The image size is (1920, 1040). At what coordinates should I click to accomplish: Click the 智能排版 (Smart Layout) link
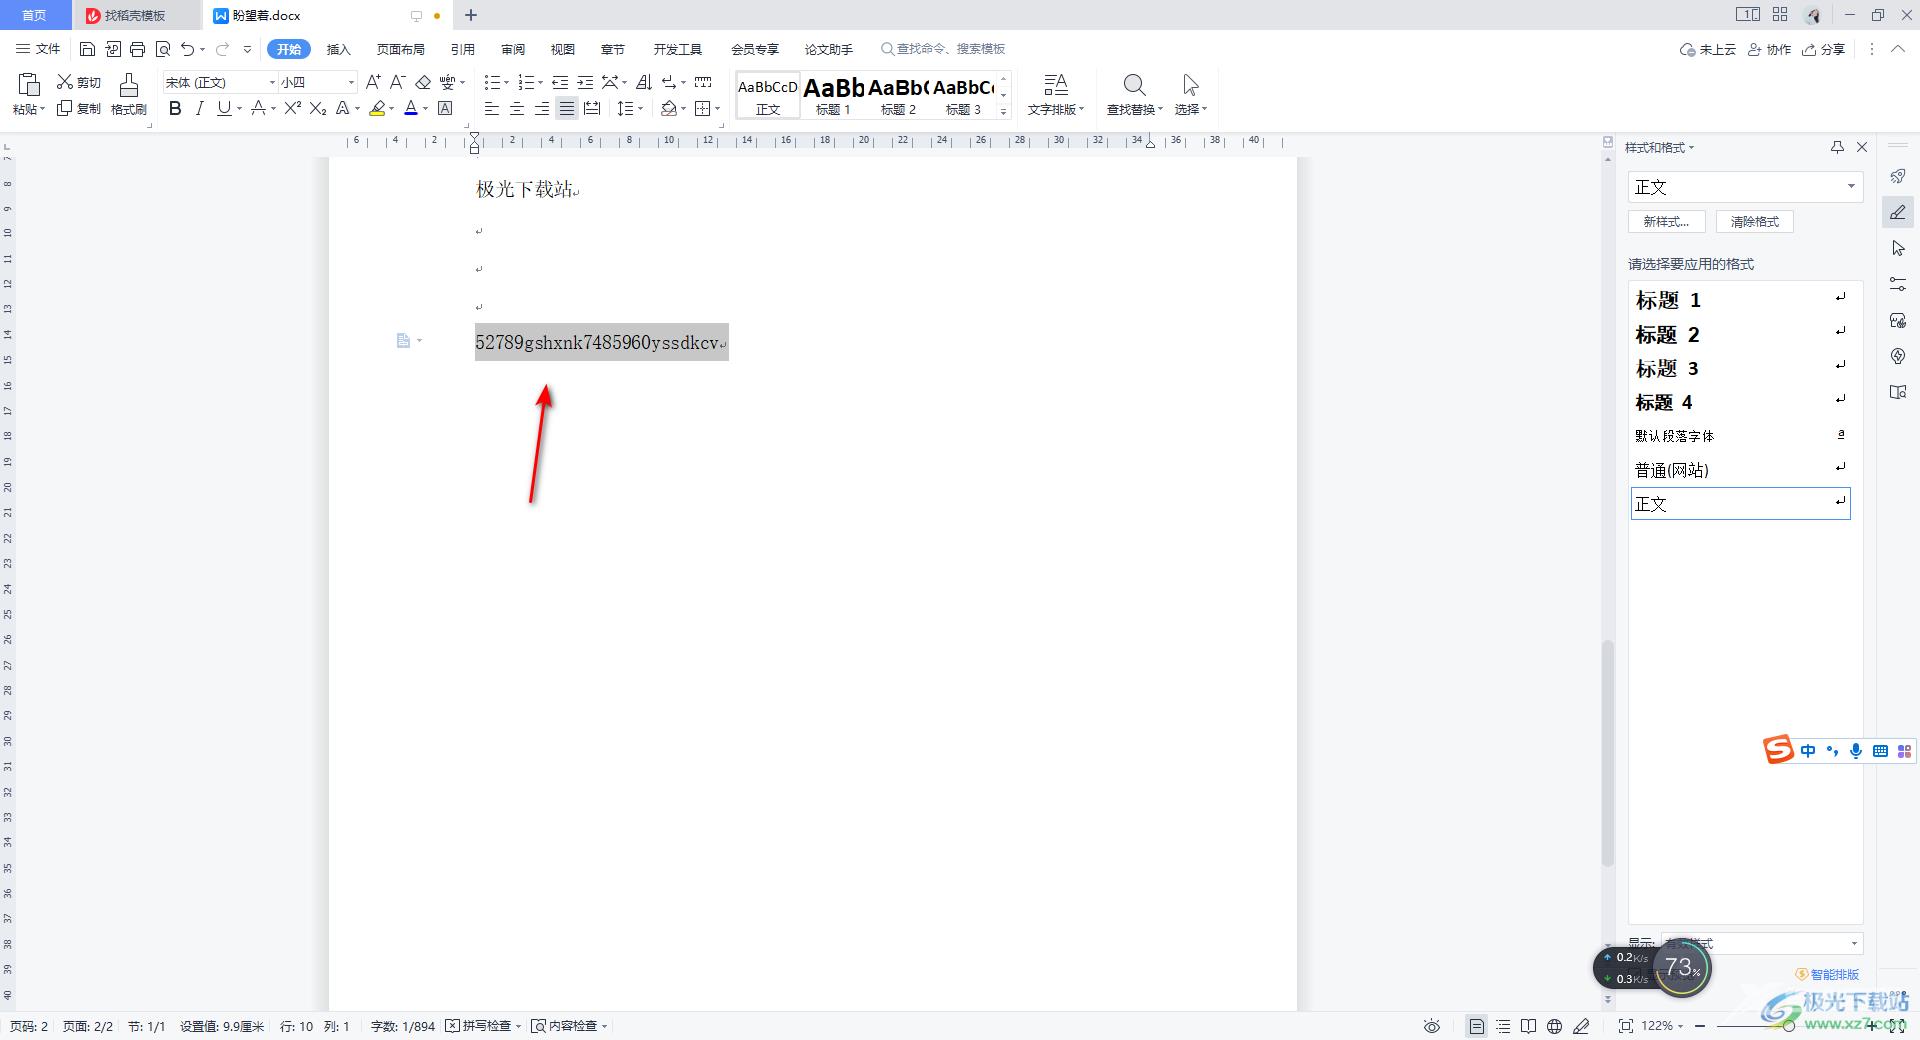[1828, 974]
